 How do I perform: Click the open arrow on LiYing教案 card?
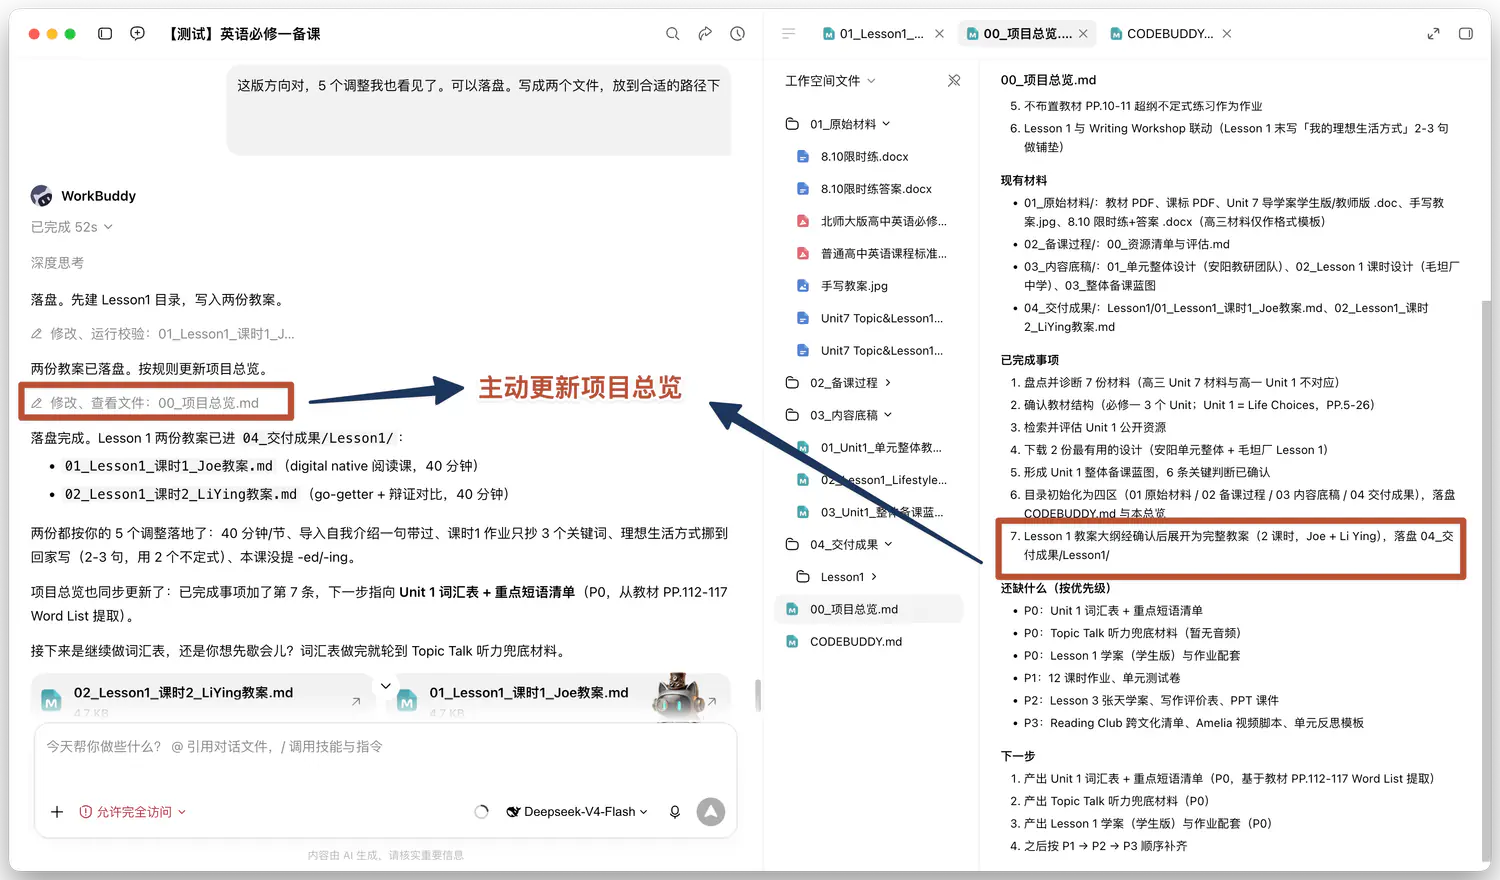[x=356, y=702]
